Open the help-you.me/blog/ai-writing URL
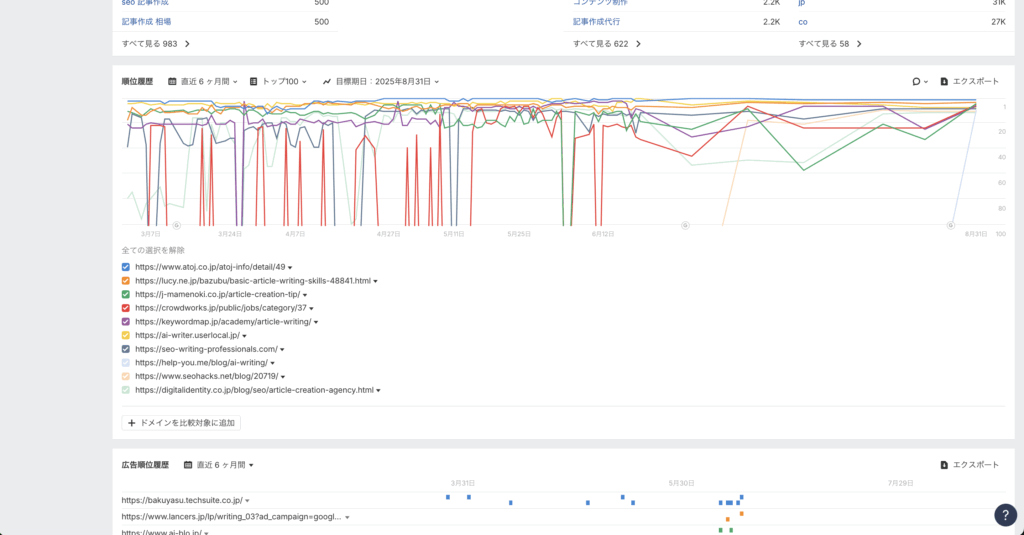This screenshot has width=1024, height=535. tap(201, 363)
